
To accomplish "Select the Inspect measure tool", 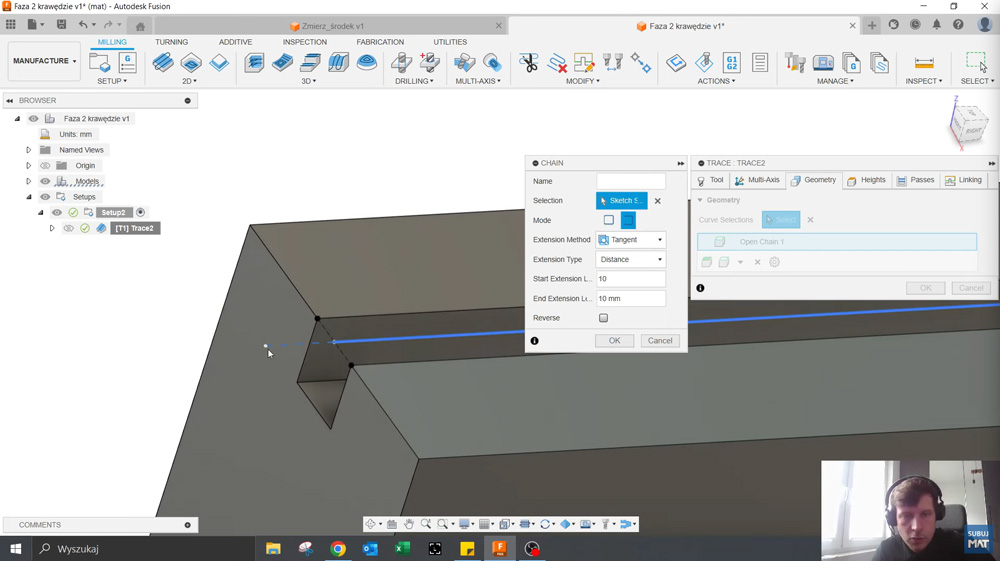I will (x=924, y=63).
